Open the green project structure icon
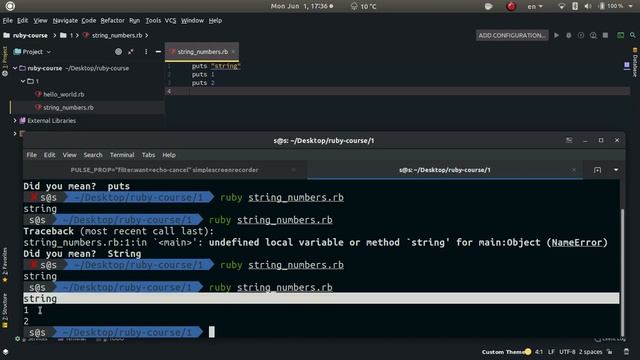This screenshot has height=360, width=640. (x=620, y=36)
